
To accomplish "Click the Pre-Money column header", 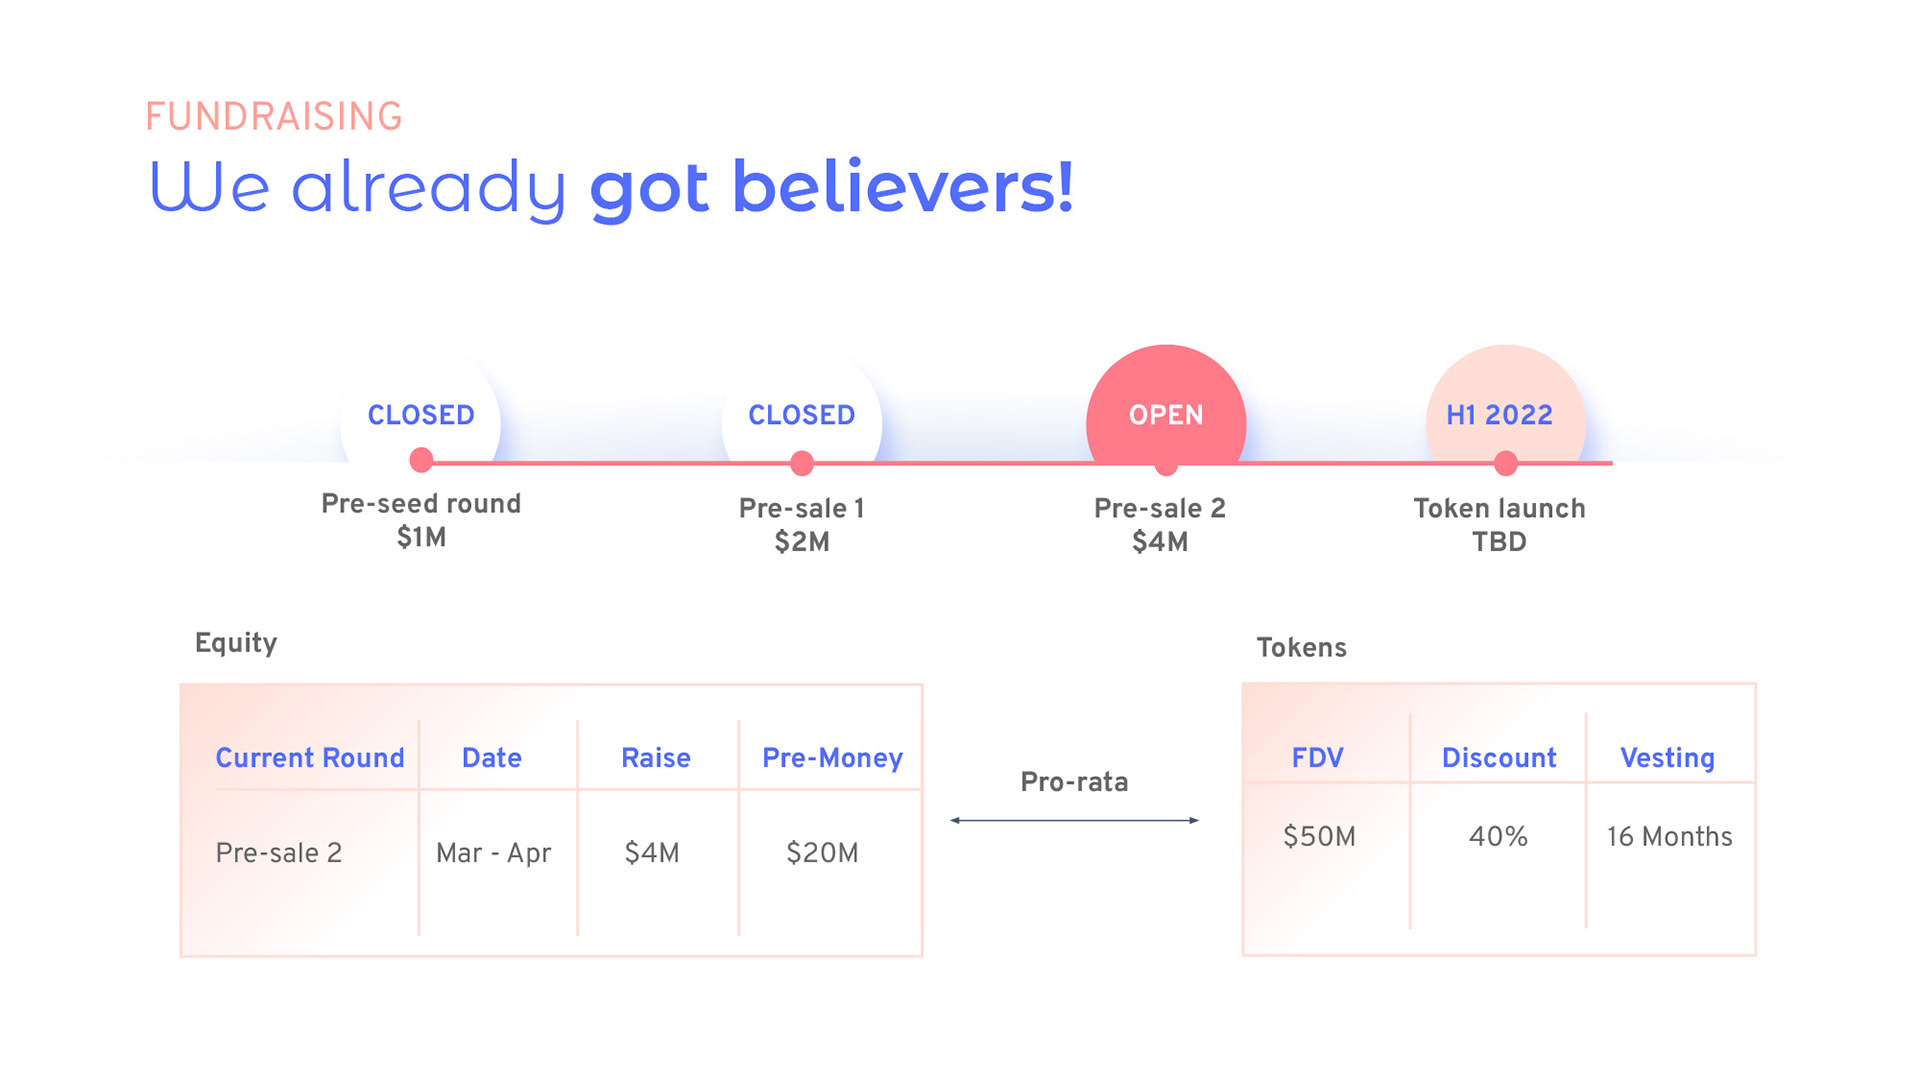I will [x=832, y=758].
